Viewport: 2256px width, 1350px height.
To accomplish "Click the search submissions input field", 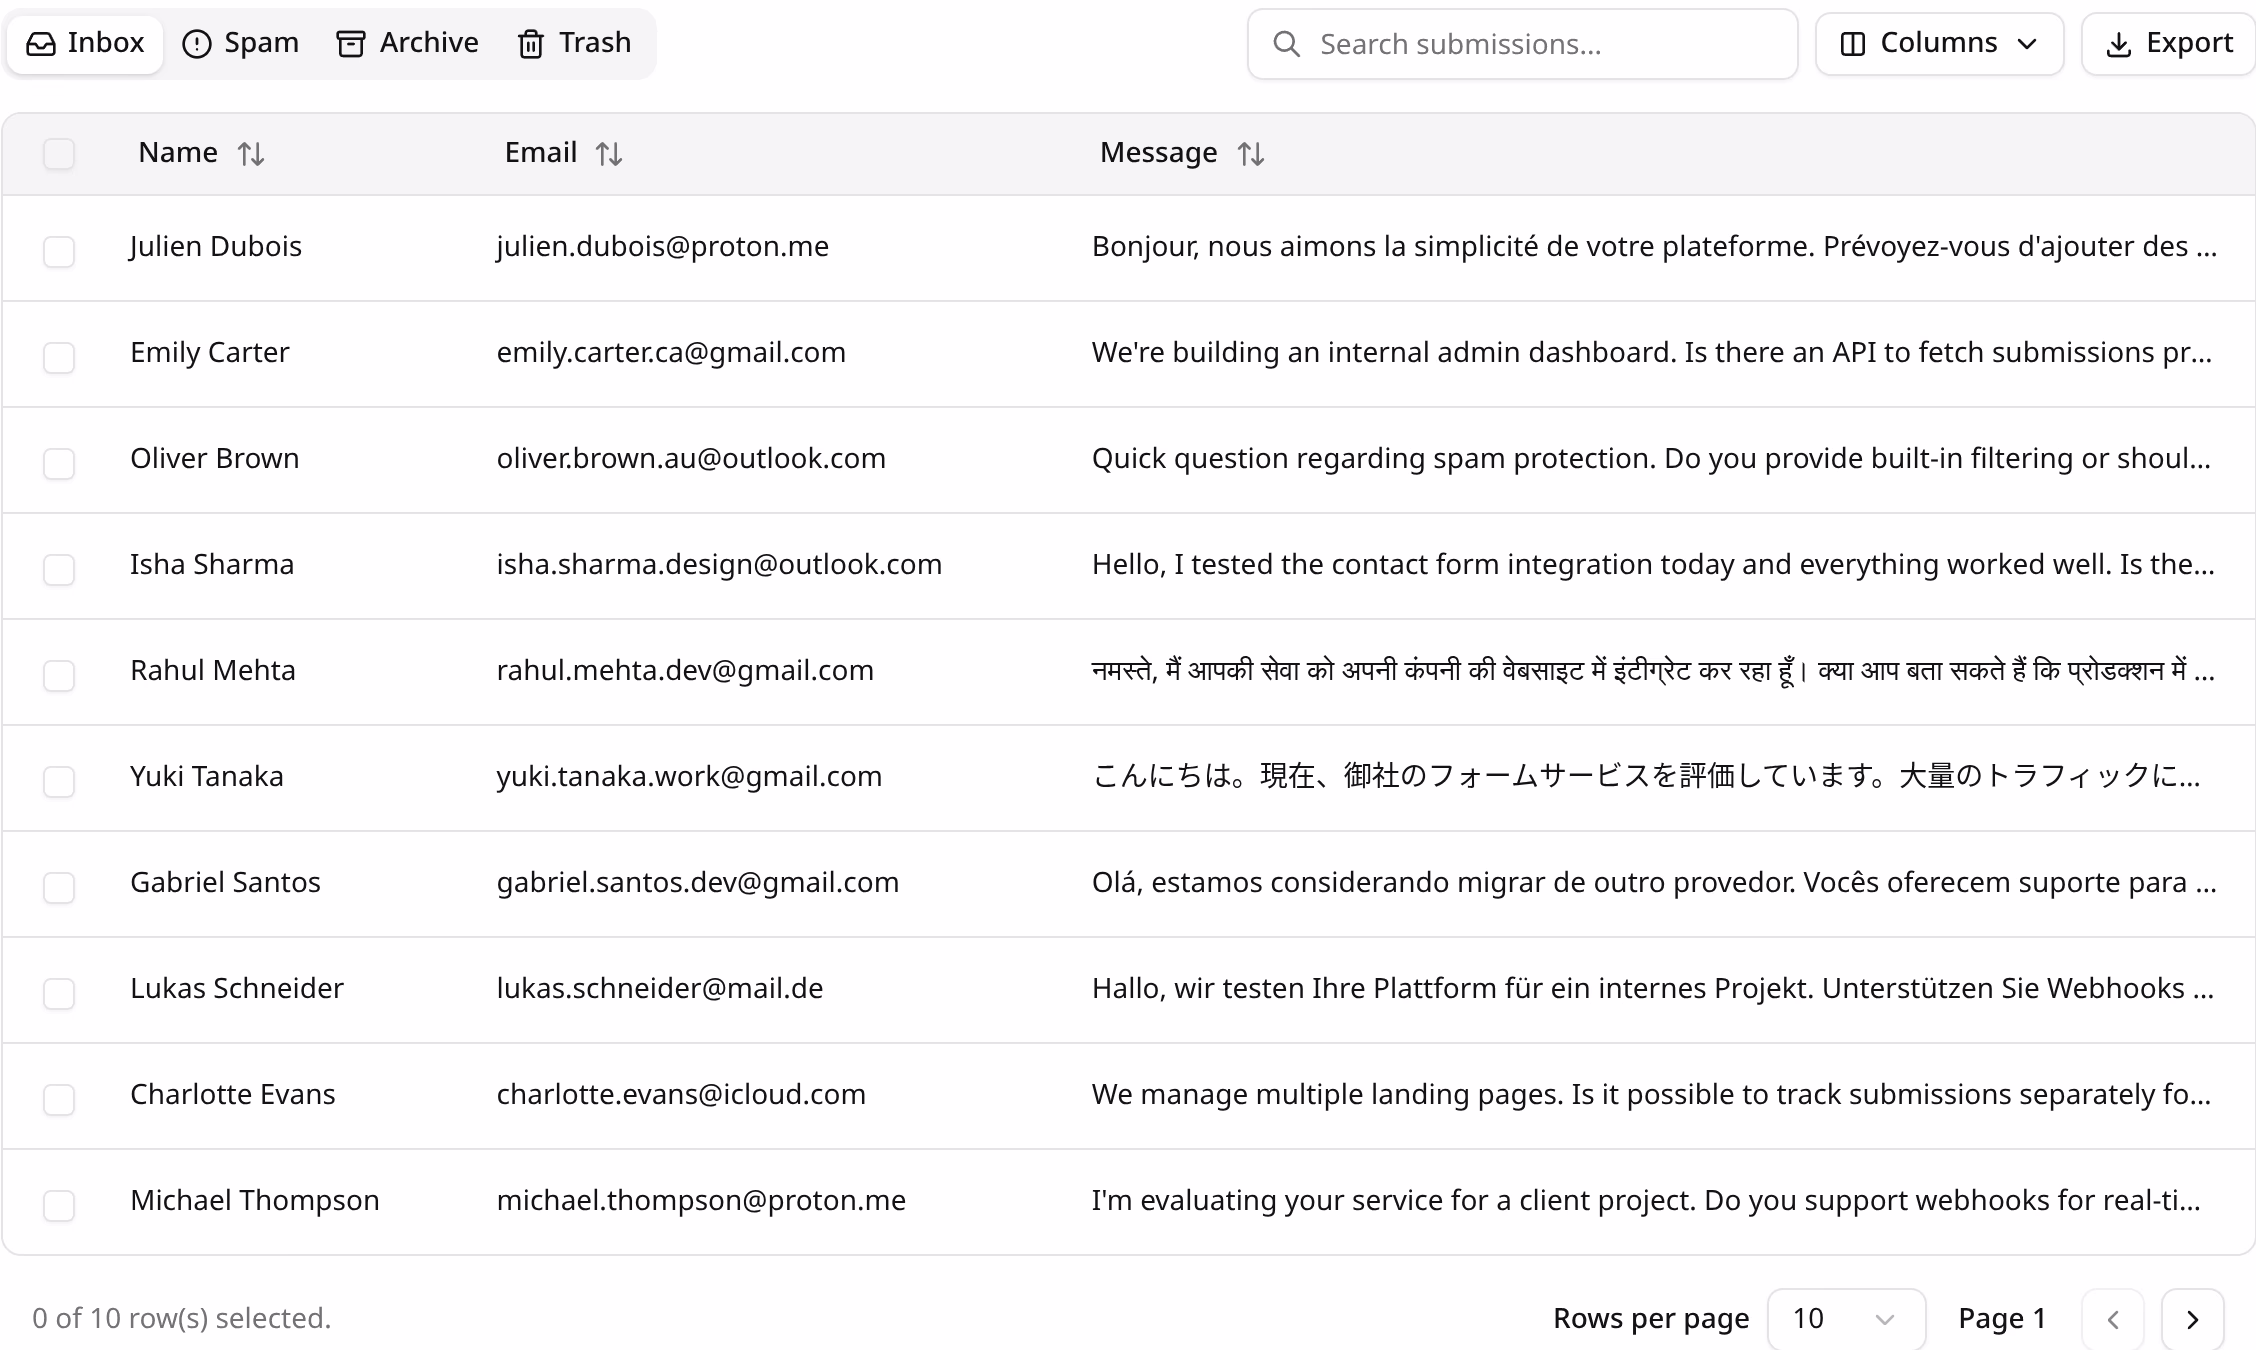I will tap(1520, 44).
